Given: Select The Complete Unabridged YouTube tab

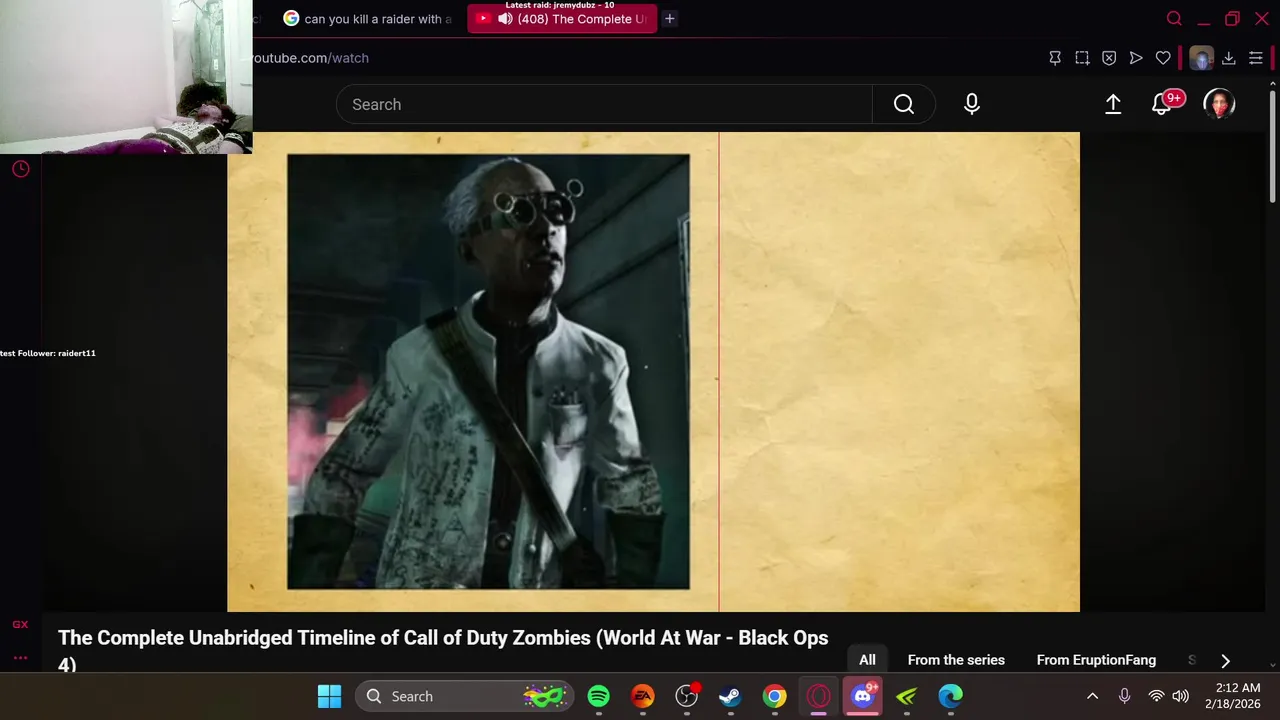Looking at the screenshot, I should point(562,19).
